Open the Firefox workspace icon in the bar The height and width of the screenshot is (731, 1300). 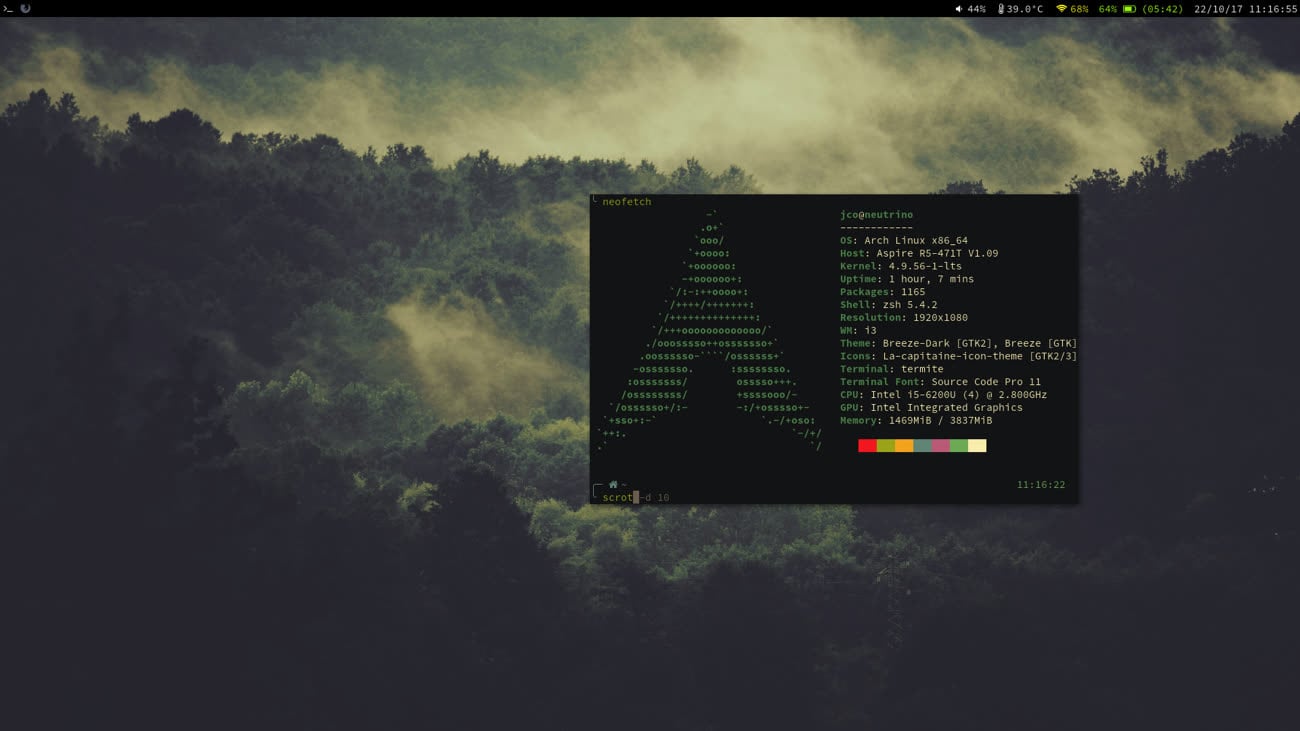click(25, 9)
